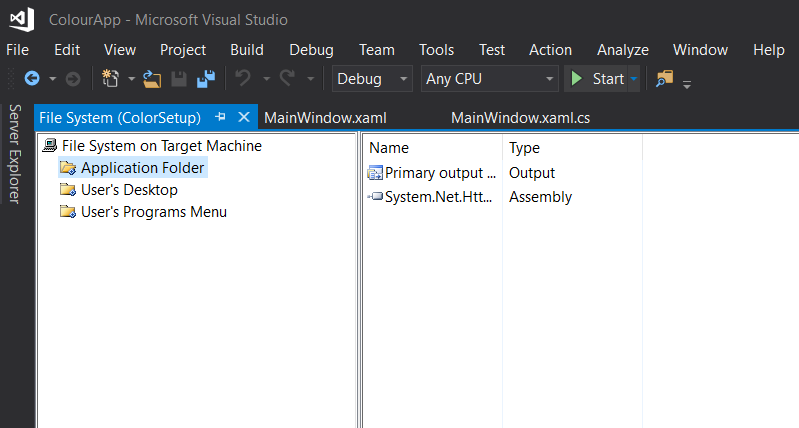The height and width of the screenshot is (428, 799).
Task: Open the New Project dropdown arrow
Action: click(x=131, y=79)
